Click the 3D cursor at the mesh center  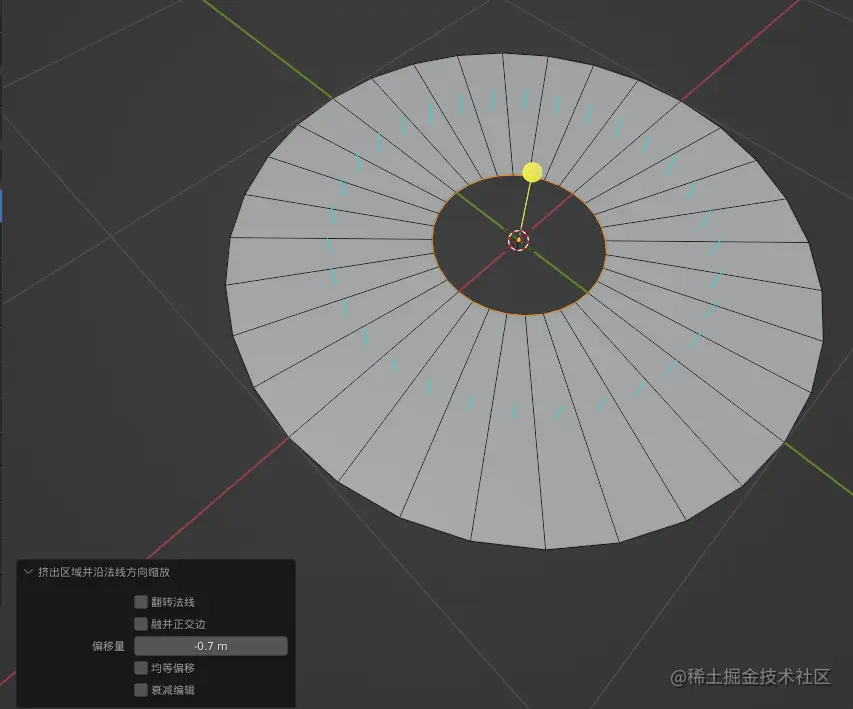(518, 241)
